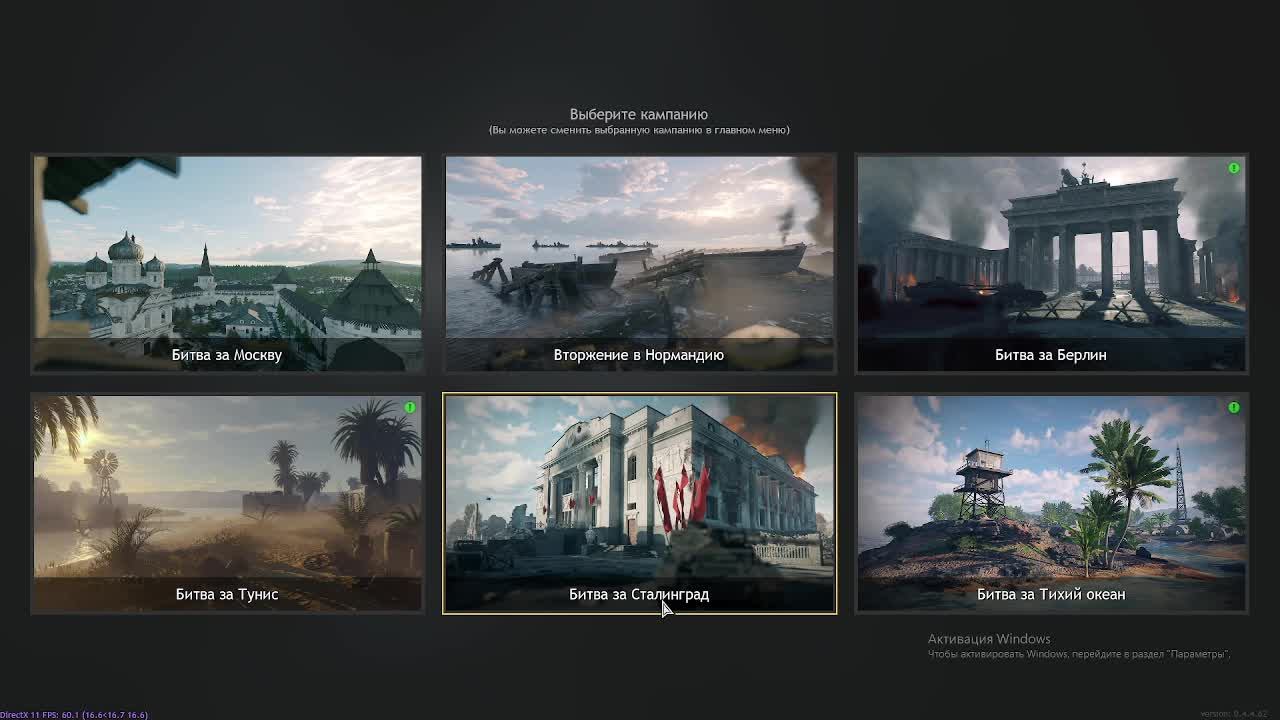Open the Битва за Берлин campaign card
Screen dimensions: 1280x720
point(1051,264)
